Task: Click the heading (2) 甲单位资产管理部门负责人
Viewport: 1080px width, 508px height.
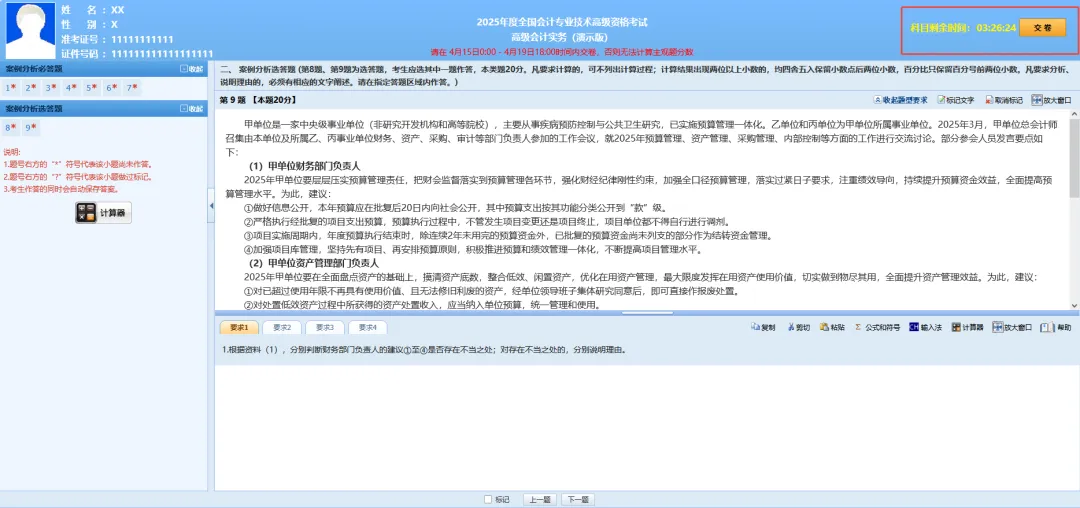Action: (x=313, y=263)
